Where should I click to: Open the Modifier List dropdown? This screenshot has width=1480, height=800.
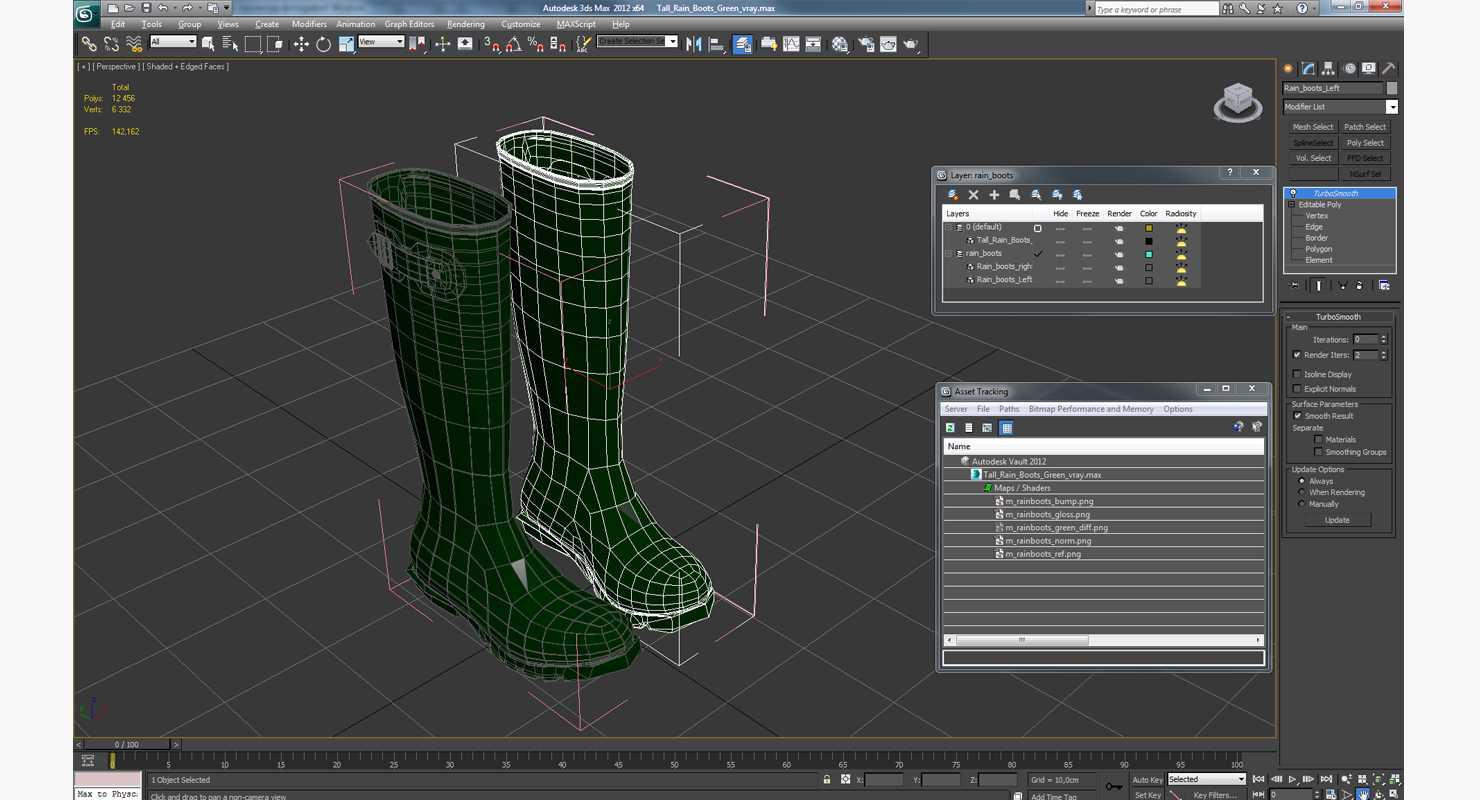click(x=1391, y=107)
